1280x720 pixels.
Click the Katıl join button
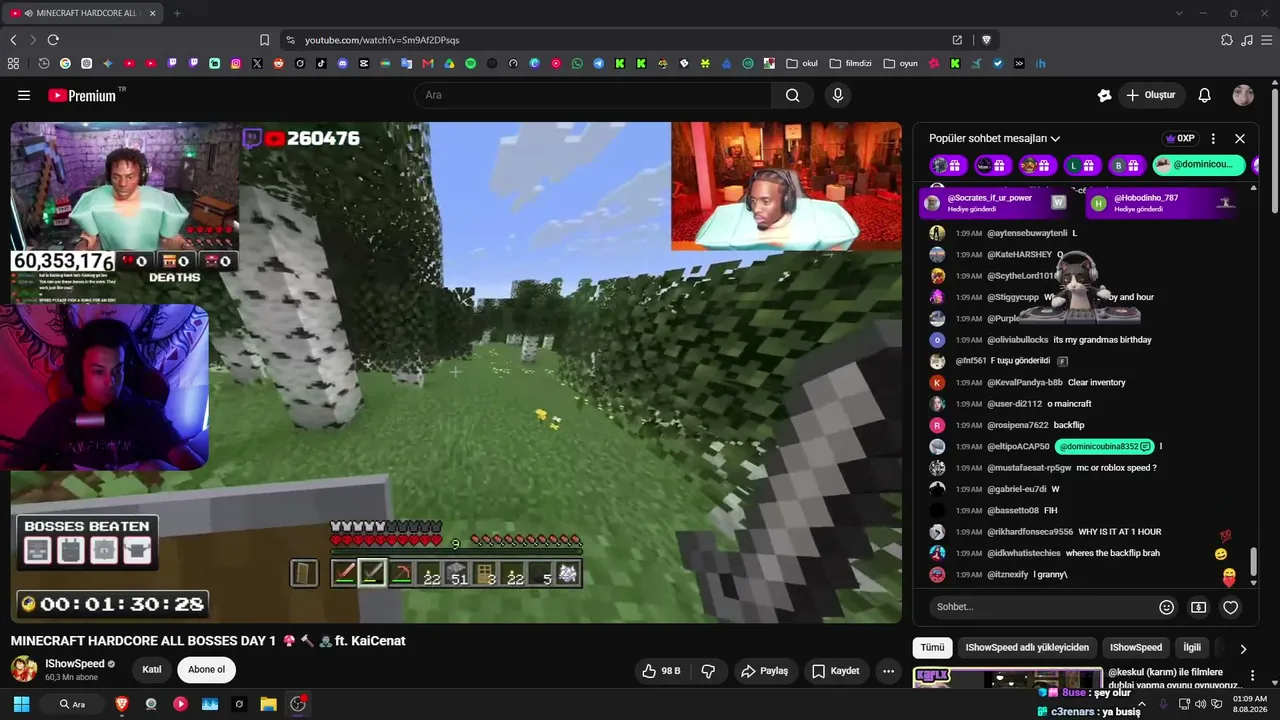[x=152, y=670]
